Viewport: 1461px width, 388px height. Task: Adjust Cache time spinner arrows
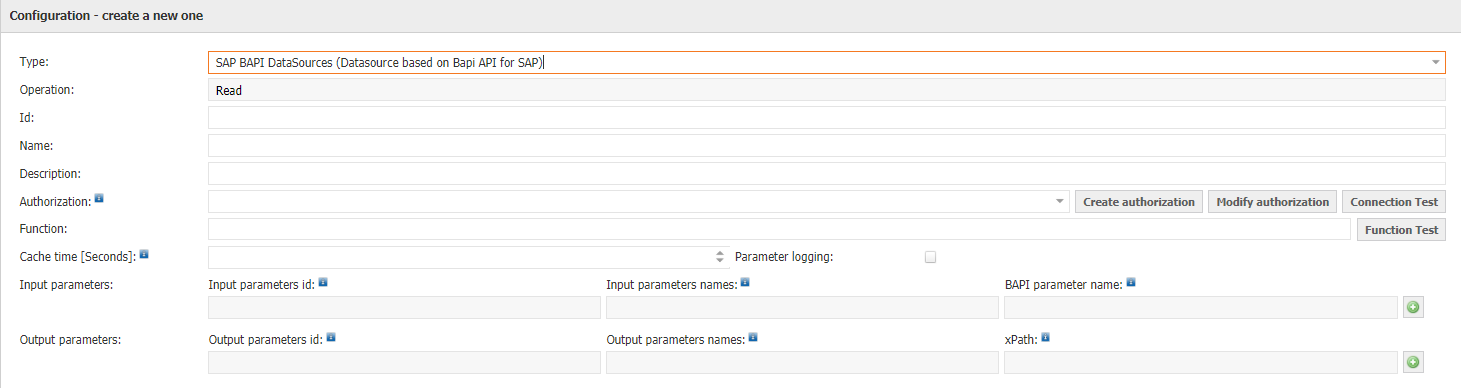pos(720,257)
